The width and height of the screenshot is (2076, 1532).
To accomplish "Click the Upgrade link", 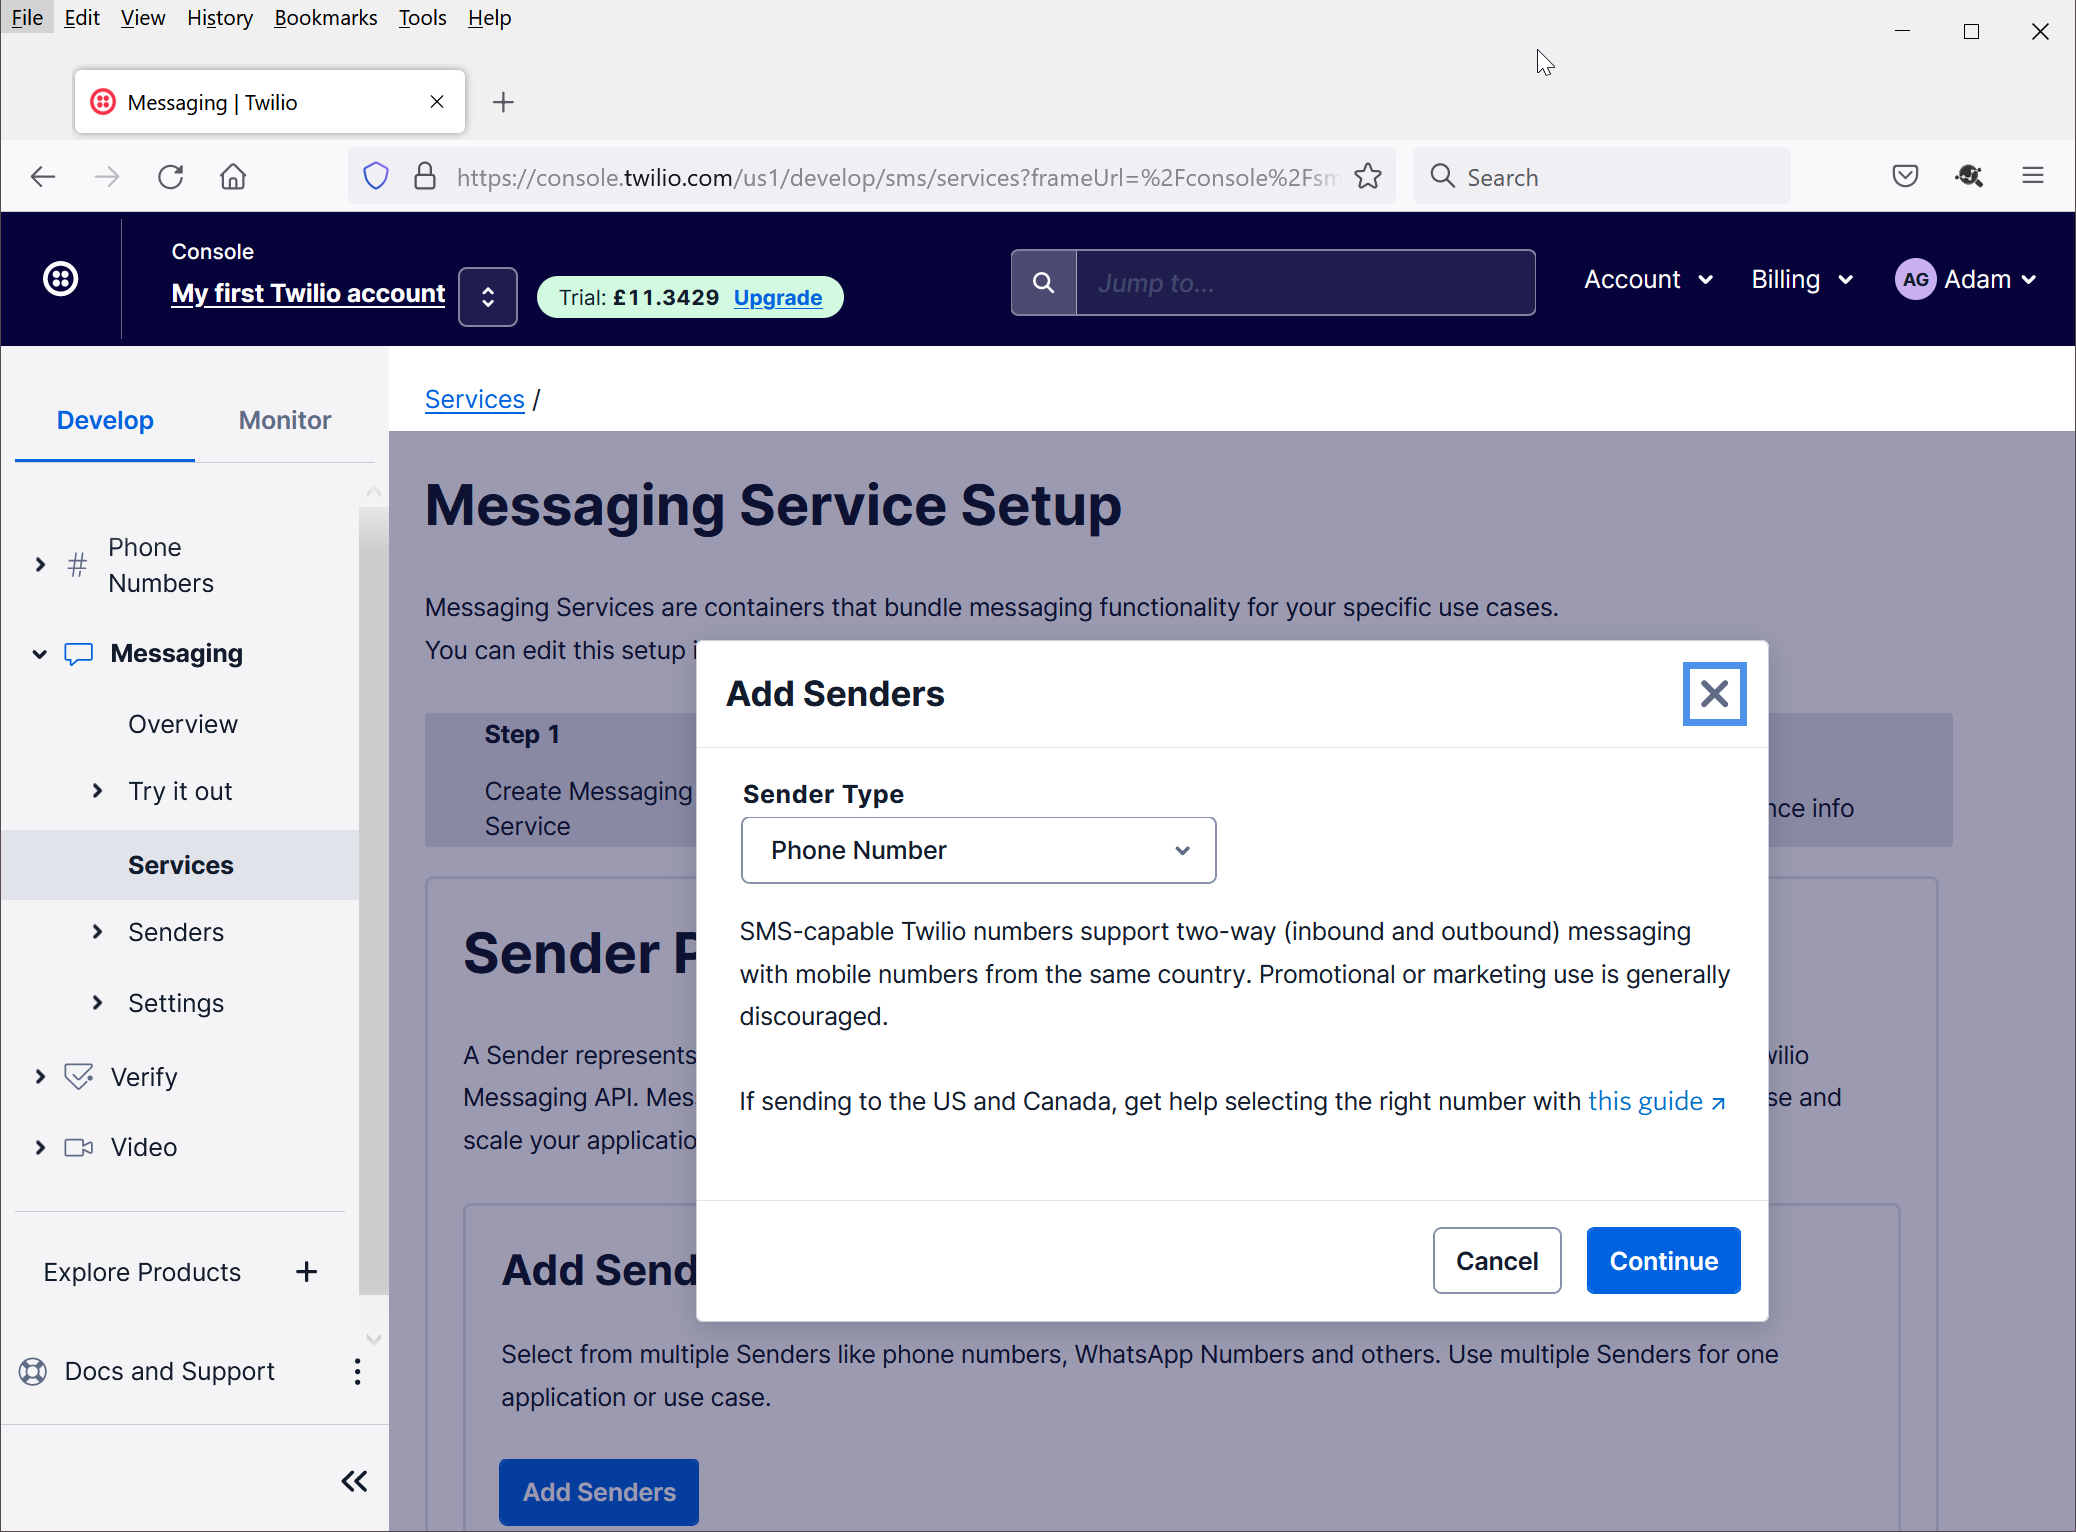I will click(x=777, y=298).
